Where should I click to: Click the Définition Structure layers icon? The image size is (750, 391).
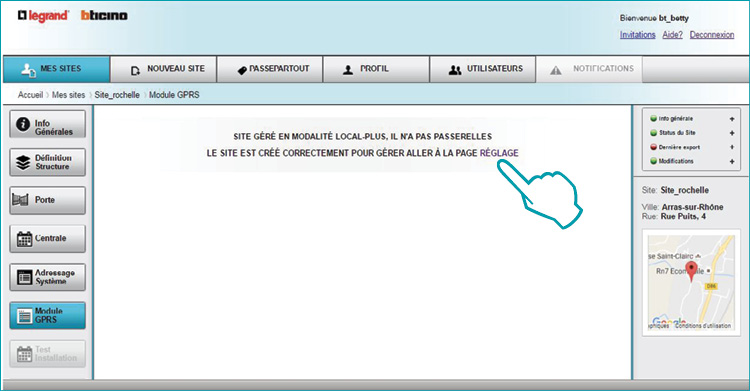(x=23, y=163)
